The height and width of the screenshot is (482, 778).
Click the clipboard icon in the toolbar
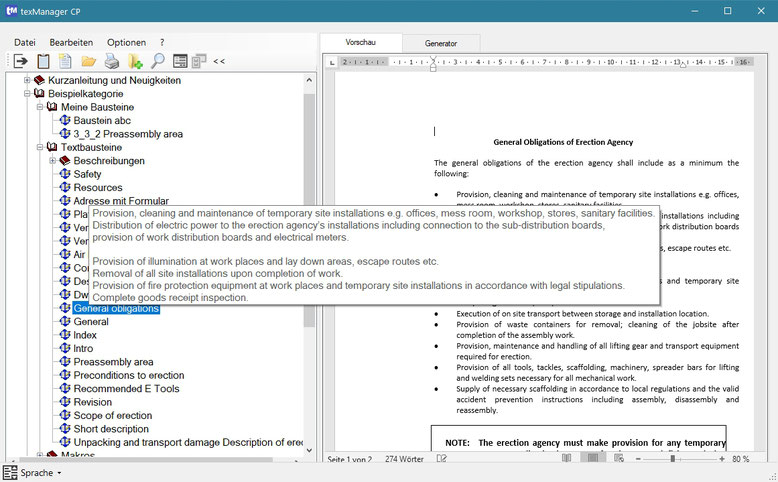pyautogui.click(x=44, y=61)
